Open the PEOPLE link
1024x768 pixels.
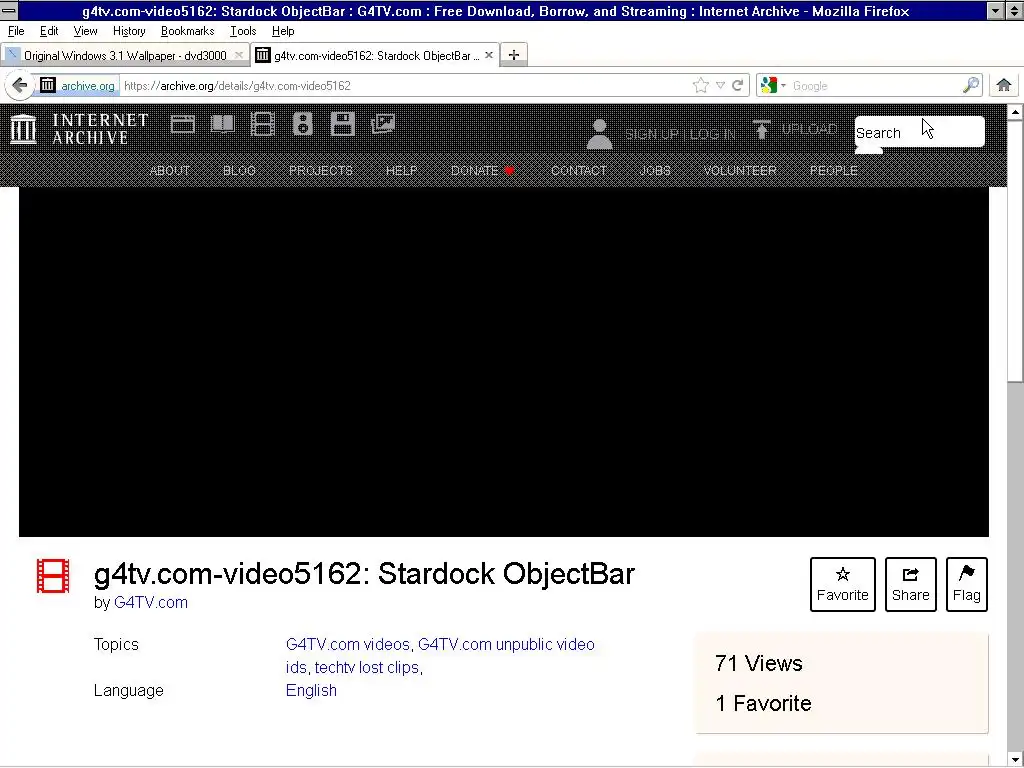(833, 170)
